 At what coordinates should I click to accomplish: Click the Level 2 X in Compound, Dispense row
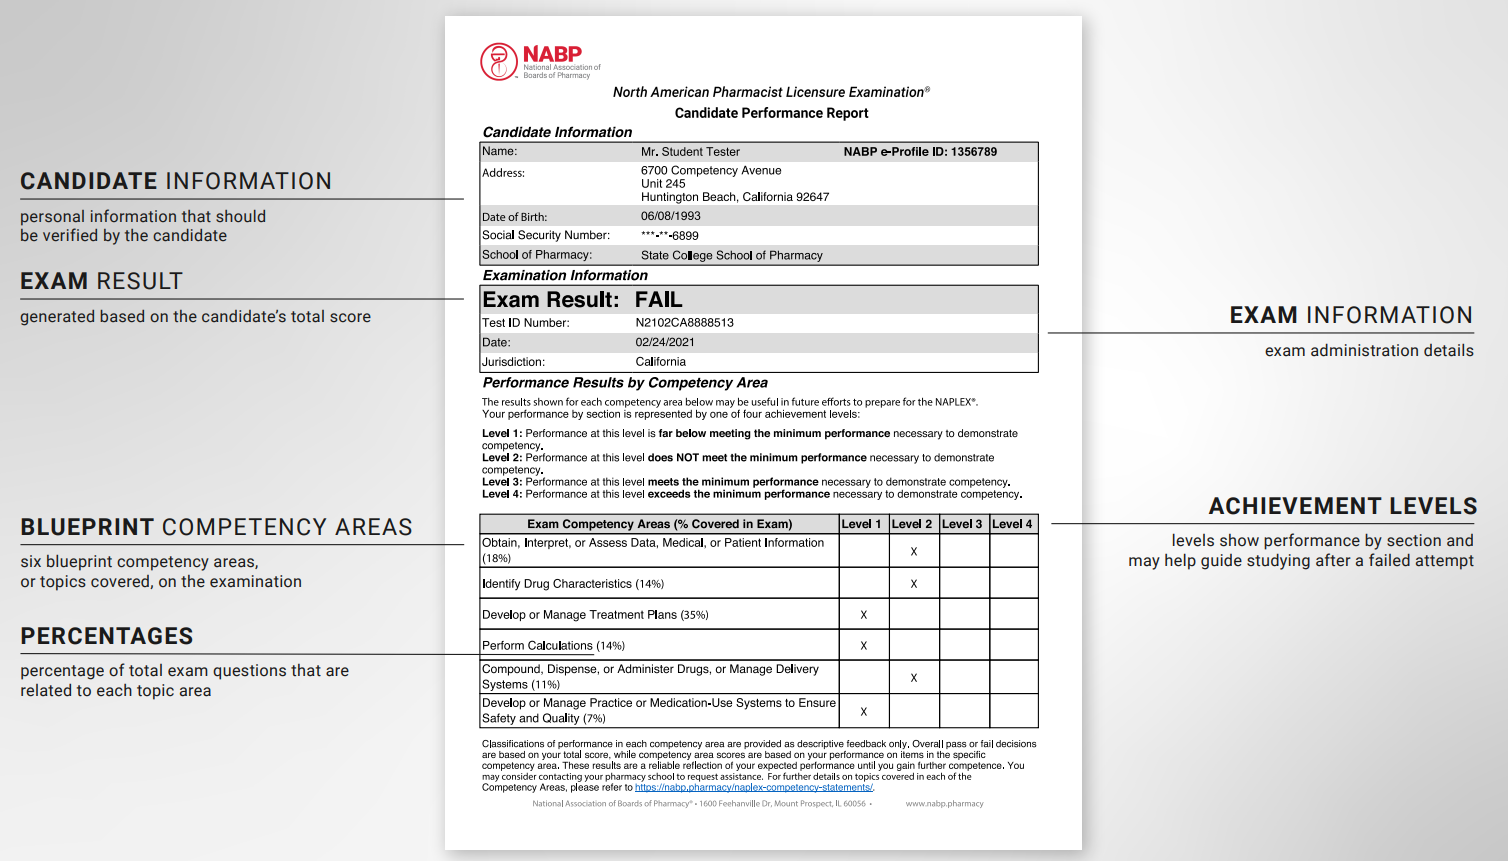click(x=914, y=678)
